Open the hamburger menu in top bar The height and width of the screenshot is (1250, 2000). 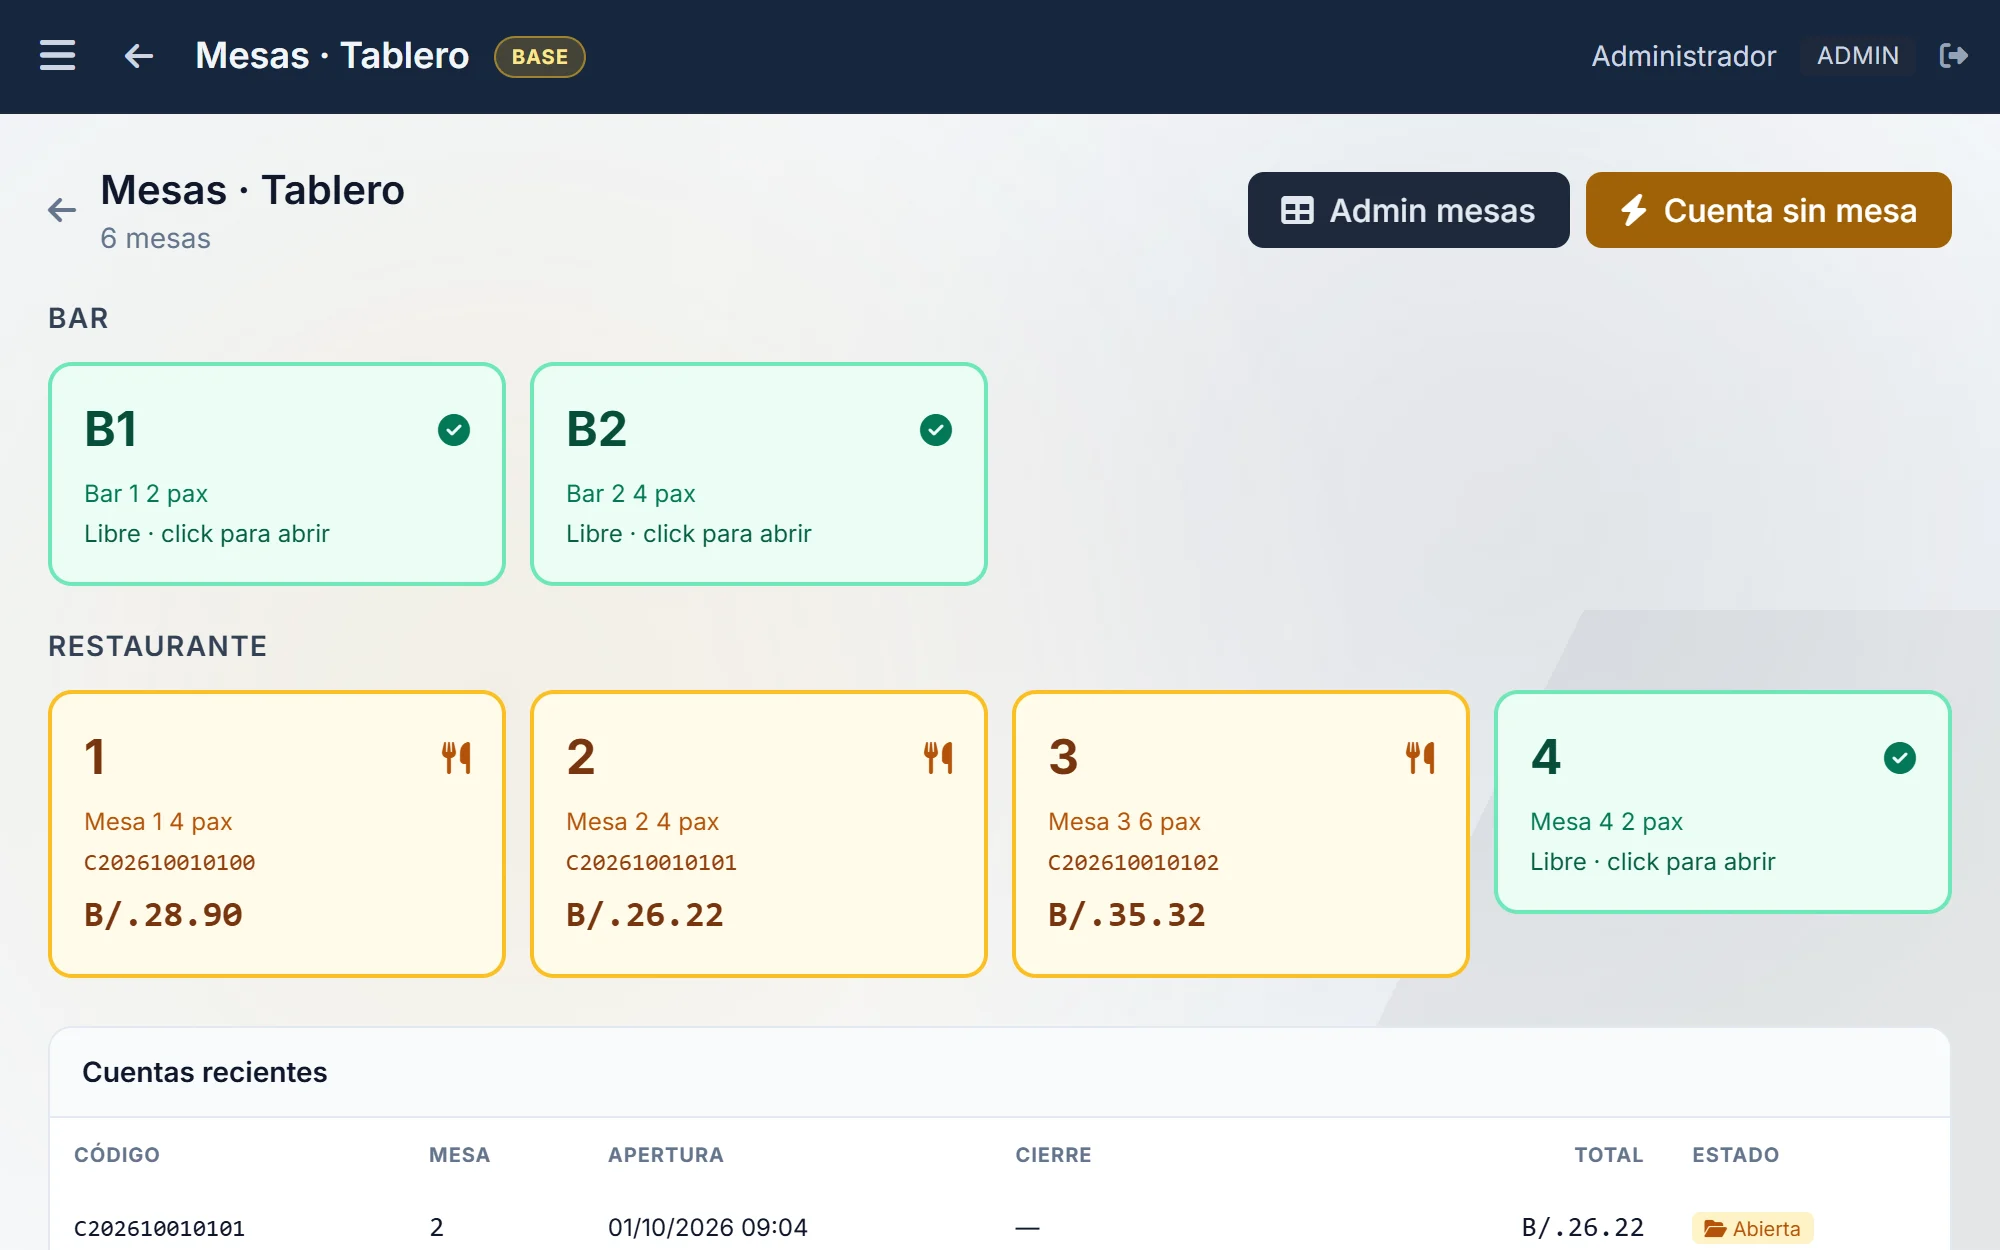(x=57, y=55)
